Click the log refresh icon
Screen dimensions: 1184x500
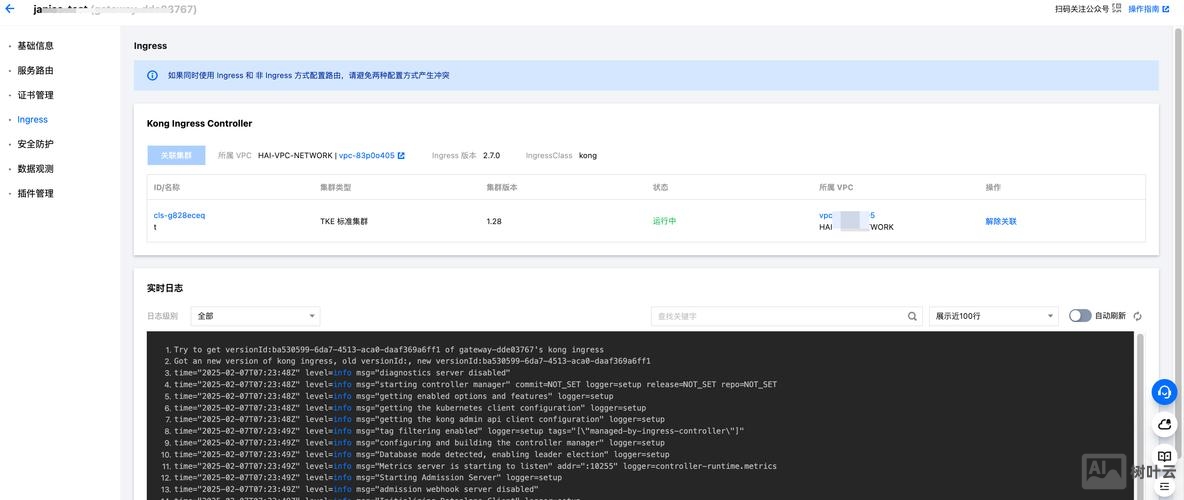coord(1138,316)
